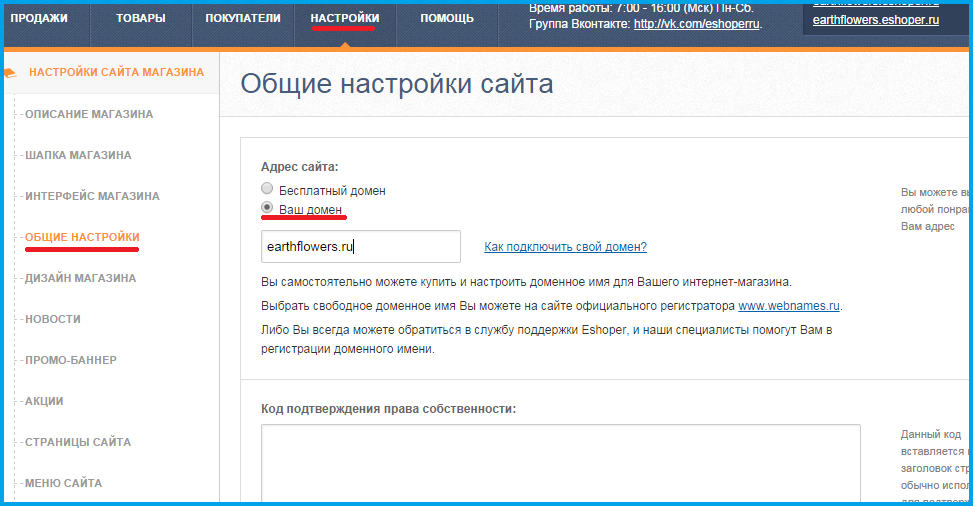Select the 'Бесплатный домен' radio button
973x506 pixels.
click(266, 189)
